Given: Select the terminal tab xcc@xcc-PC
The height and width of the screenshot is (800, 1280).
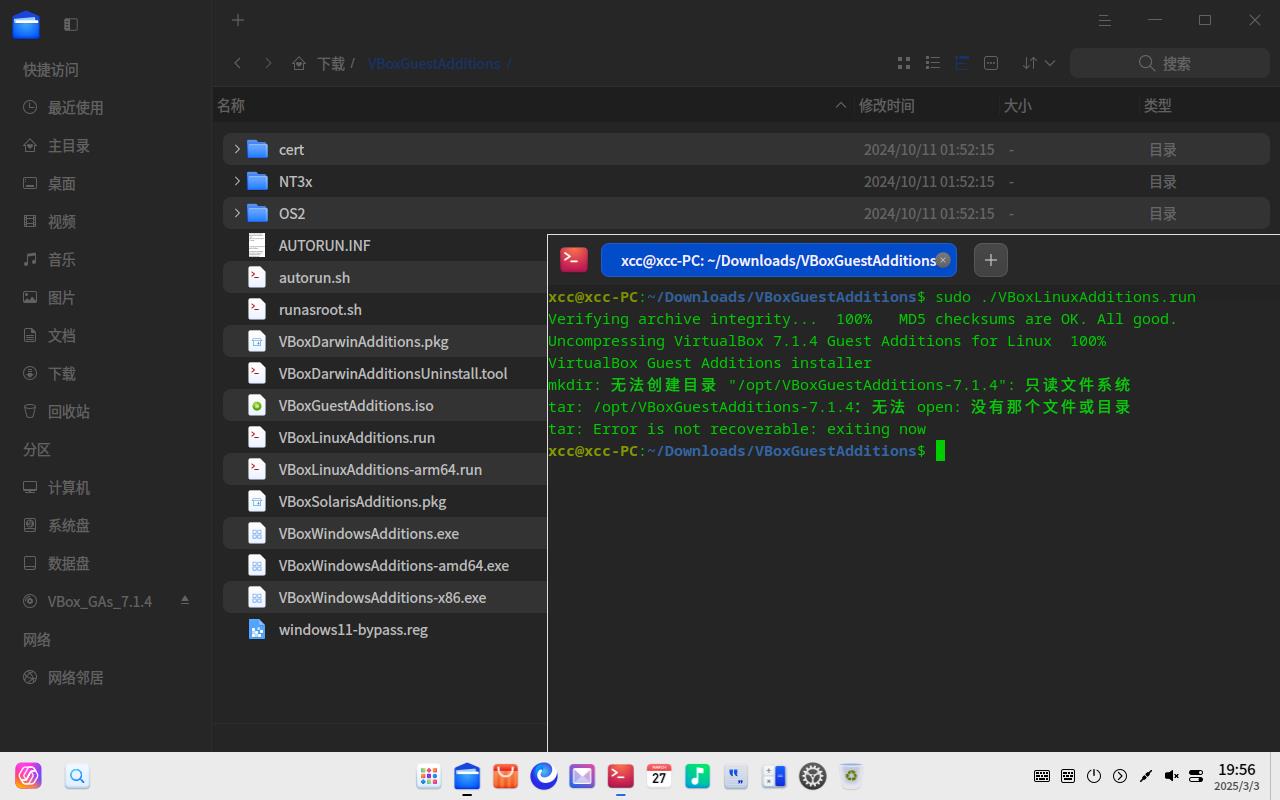Looking at the screenshot, I should 778,260.
